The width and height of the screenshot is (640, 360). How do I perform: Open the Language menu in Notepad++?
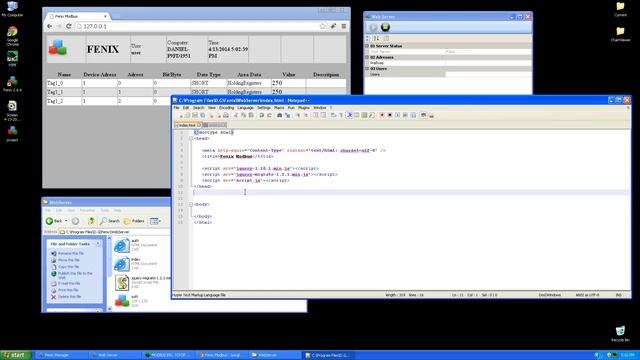245,108
